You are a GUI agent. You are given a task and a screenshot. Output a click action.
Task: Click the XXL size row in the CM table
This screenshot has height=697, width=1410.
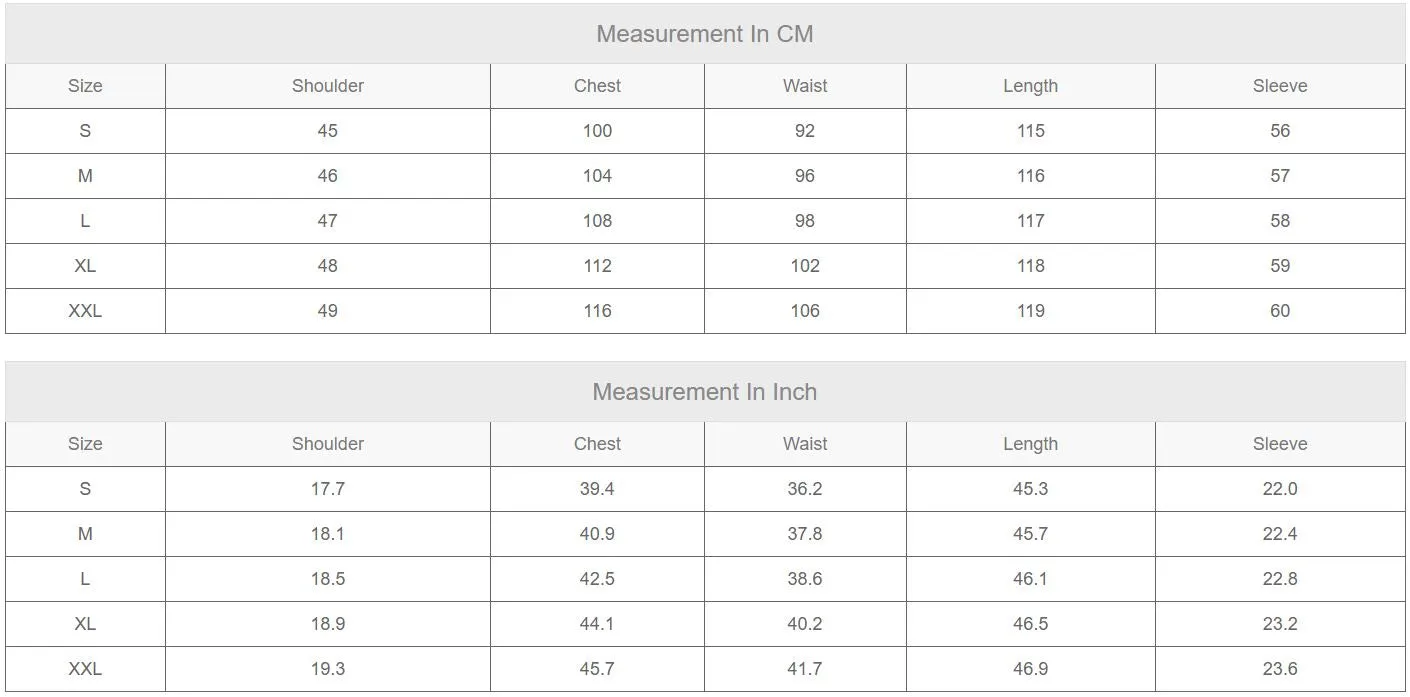pos(705,311)
